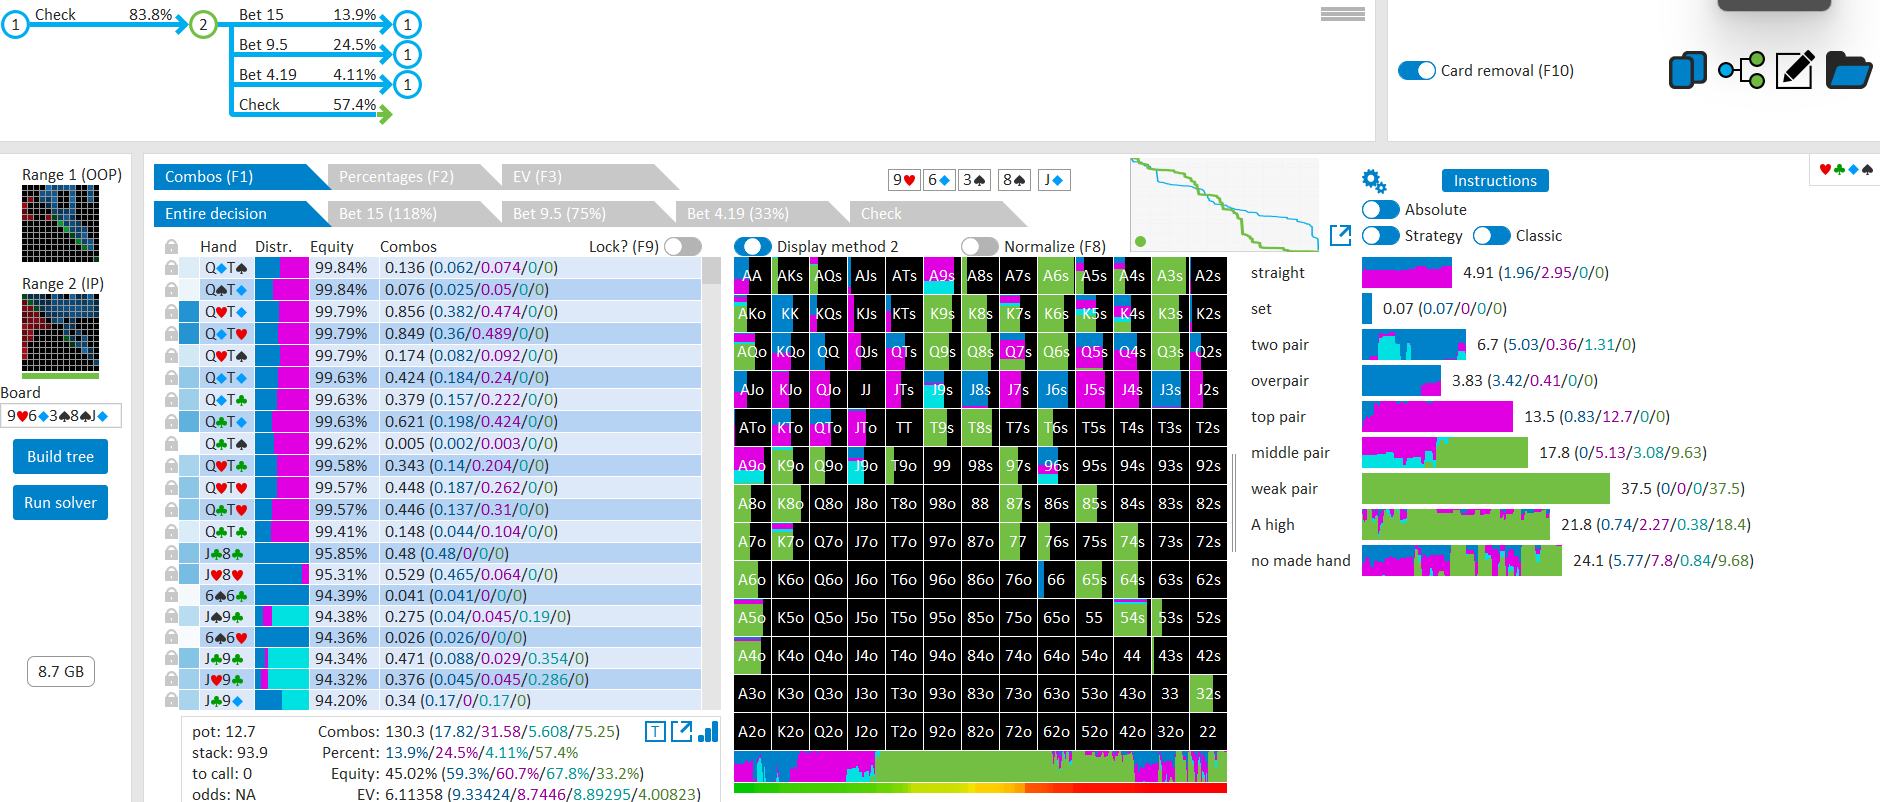Select the Bet 9.5 (75%) tab

(x=589, y=214)
